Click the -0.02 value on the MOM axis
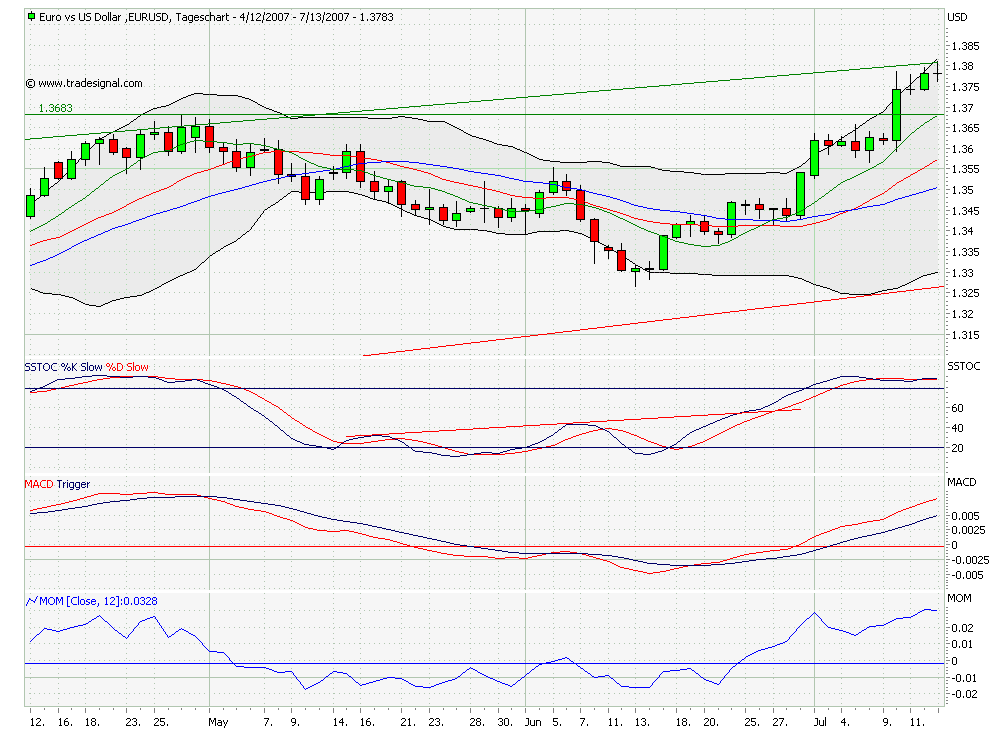The width and height of the screenshot is (1003, 739). click(965, 695)
